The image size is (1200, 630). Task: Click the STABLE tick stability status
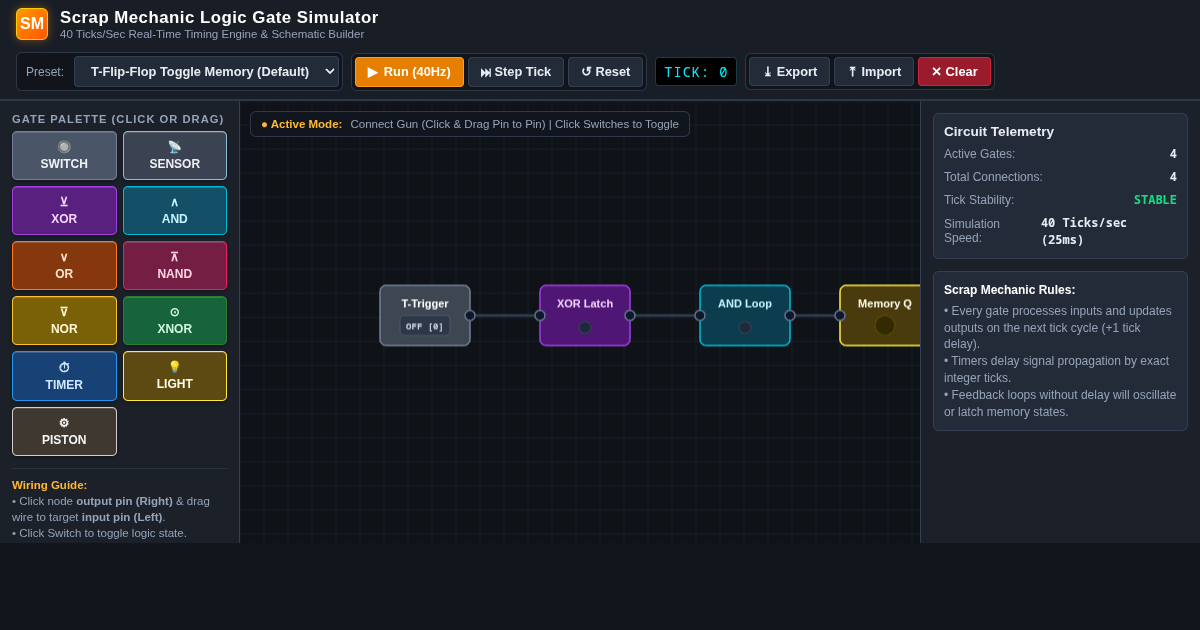pyautogui.click(x=1155, y=200)
